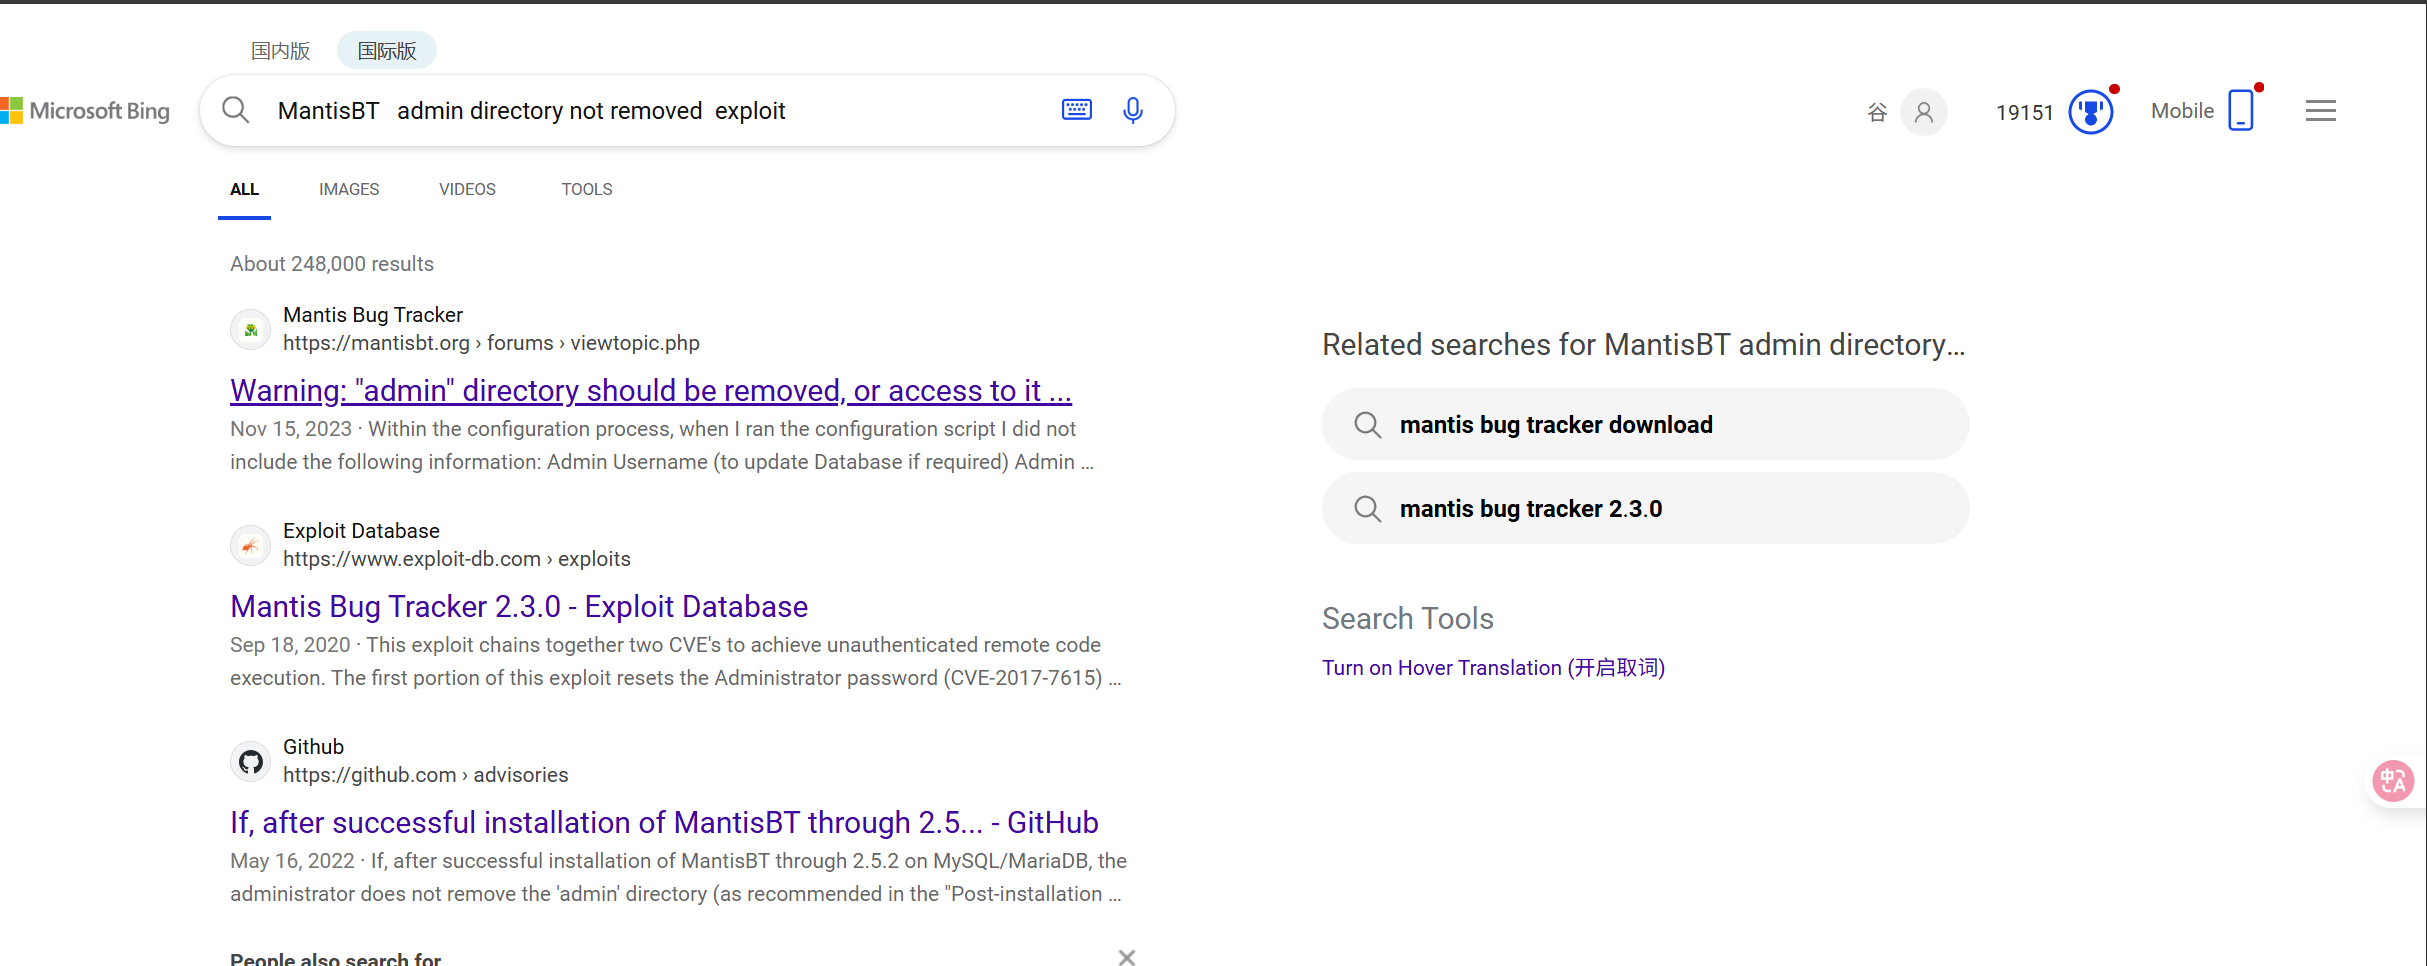Image resolution: width=2427 pixels, height=966 pixels.
Task: Click the Mantis Bug Tracker favicon
Action: 251,329
